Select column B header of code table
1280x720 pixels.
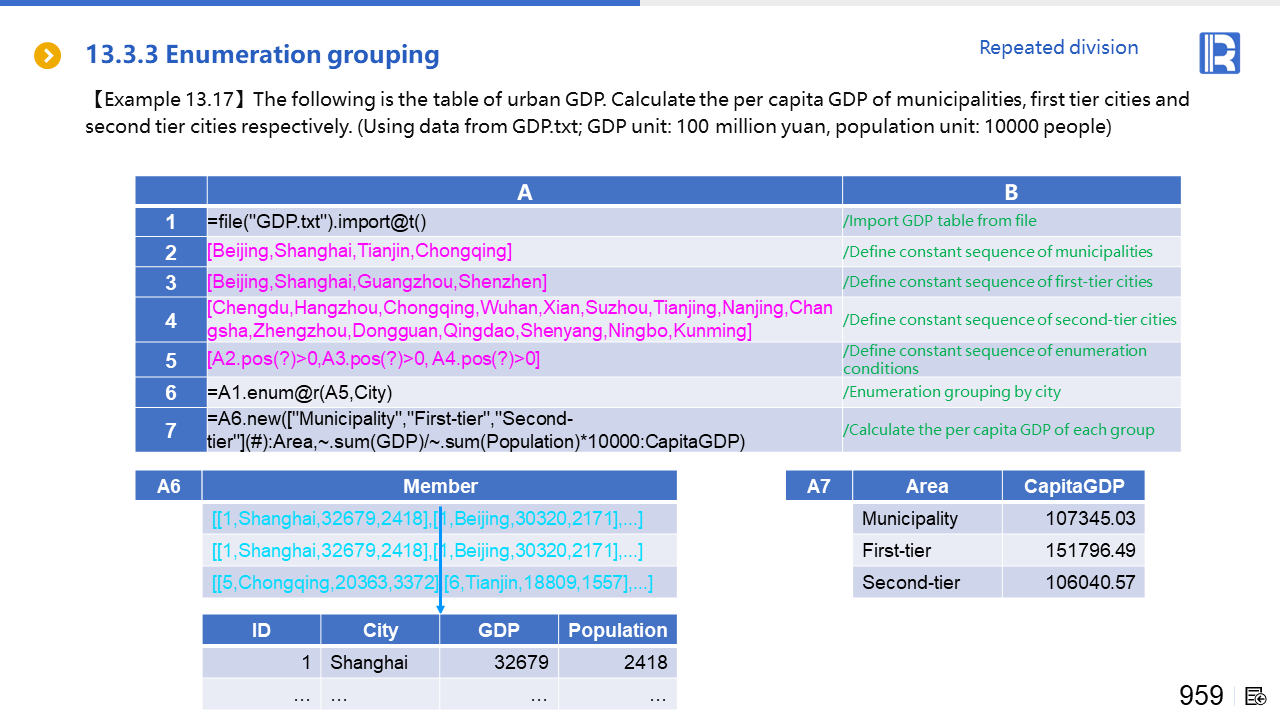coord(1011,192)
